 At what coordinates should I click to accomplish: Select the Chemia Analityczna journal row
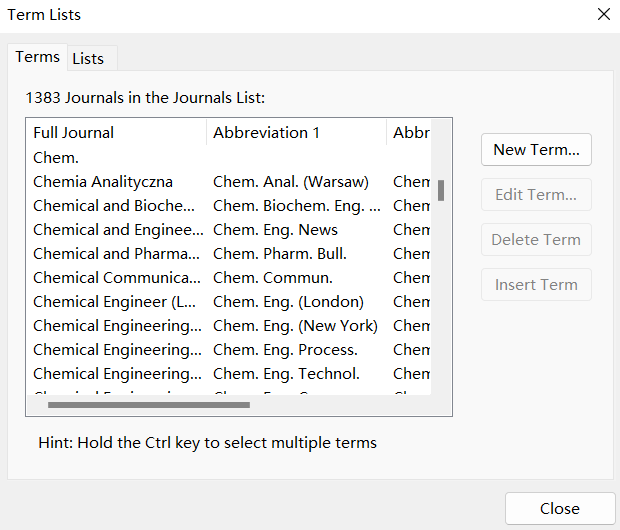tap(229, 182)
